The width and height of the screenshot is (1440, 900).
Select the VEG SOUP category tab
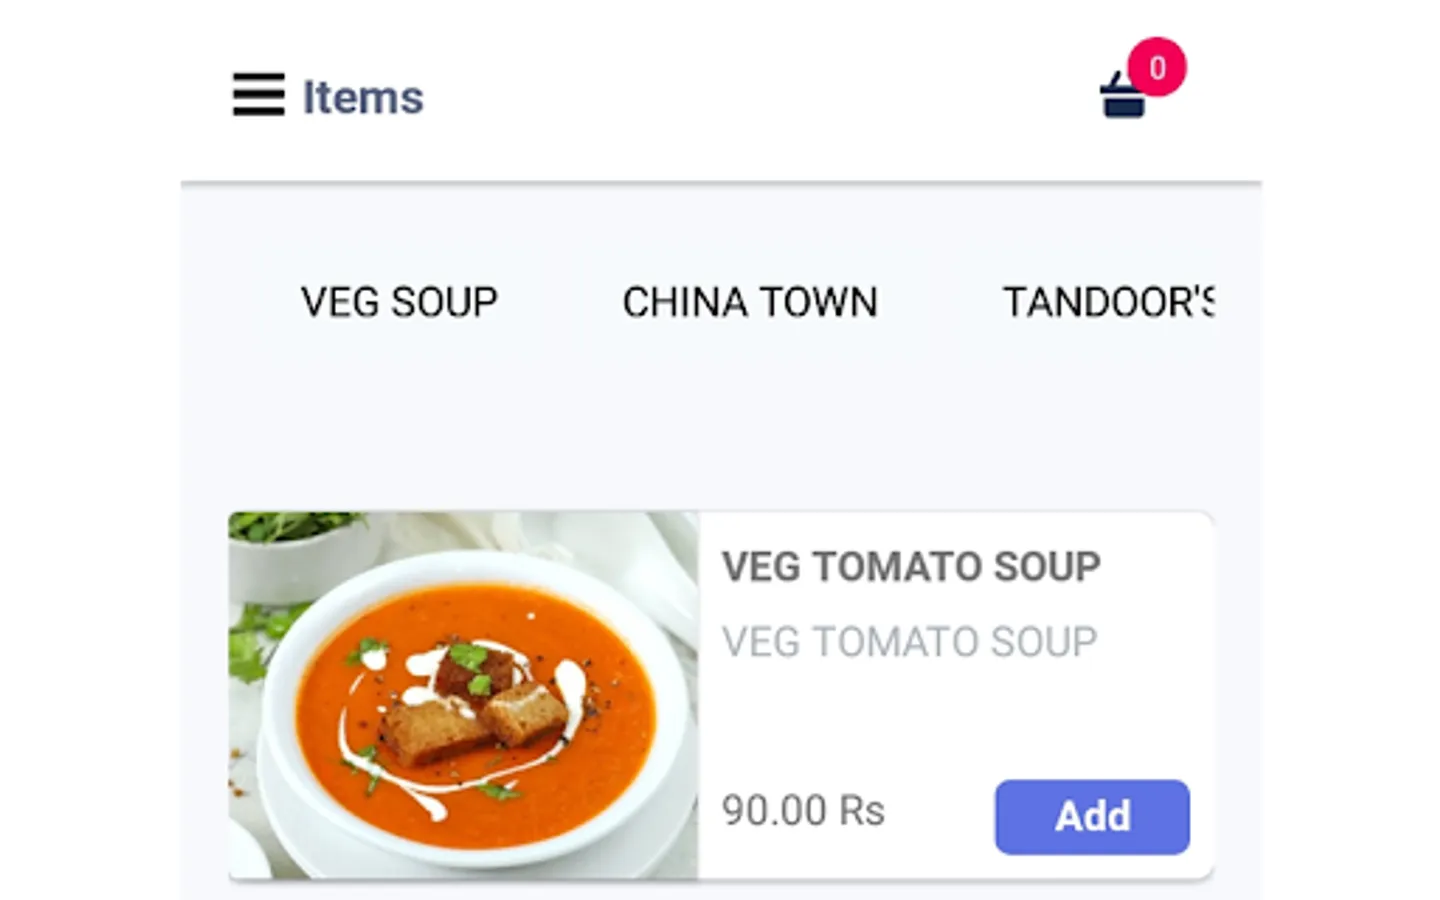pos(399,302)
